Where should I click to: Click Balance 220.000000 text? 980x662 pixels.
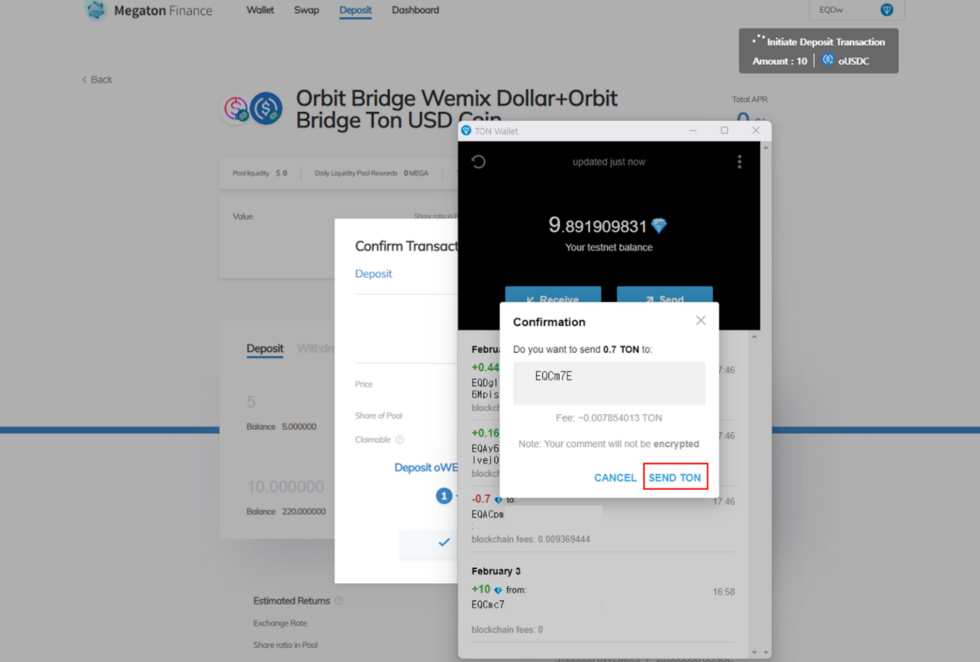pos(286,511)
